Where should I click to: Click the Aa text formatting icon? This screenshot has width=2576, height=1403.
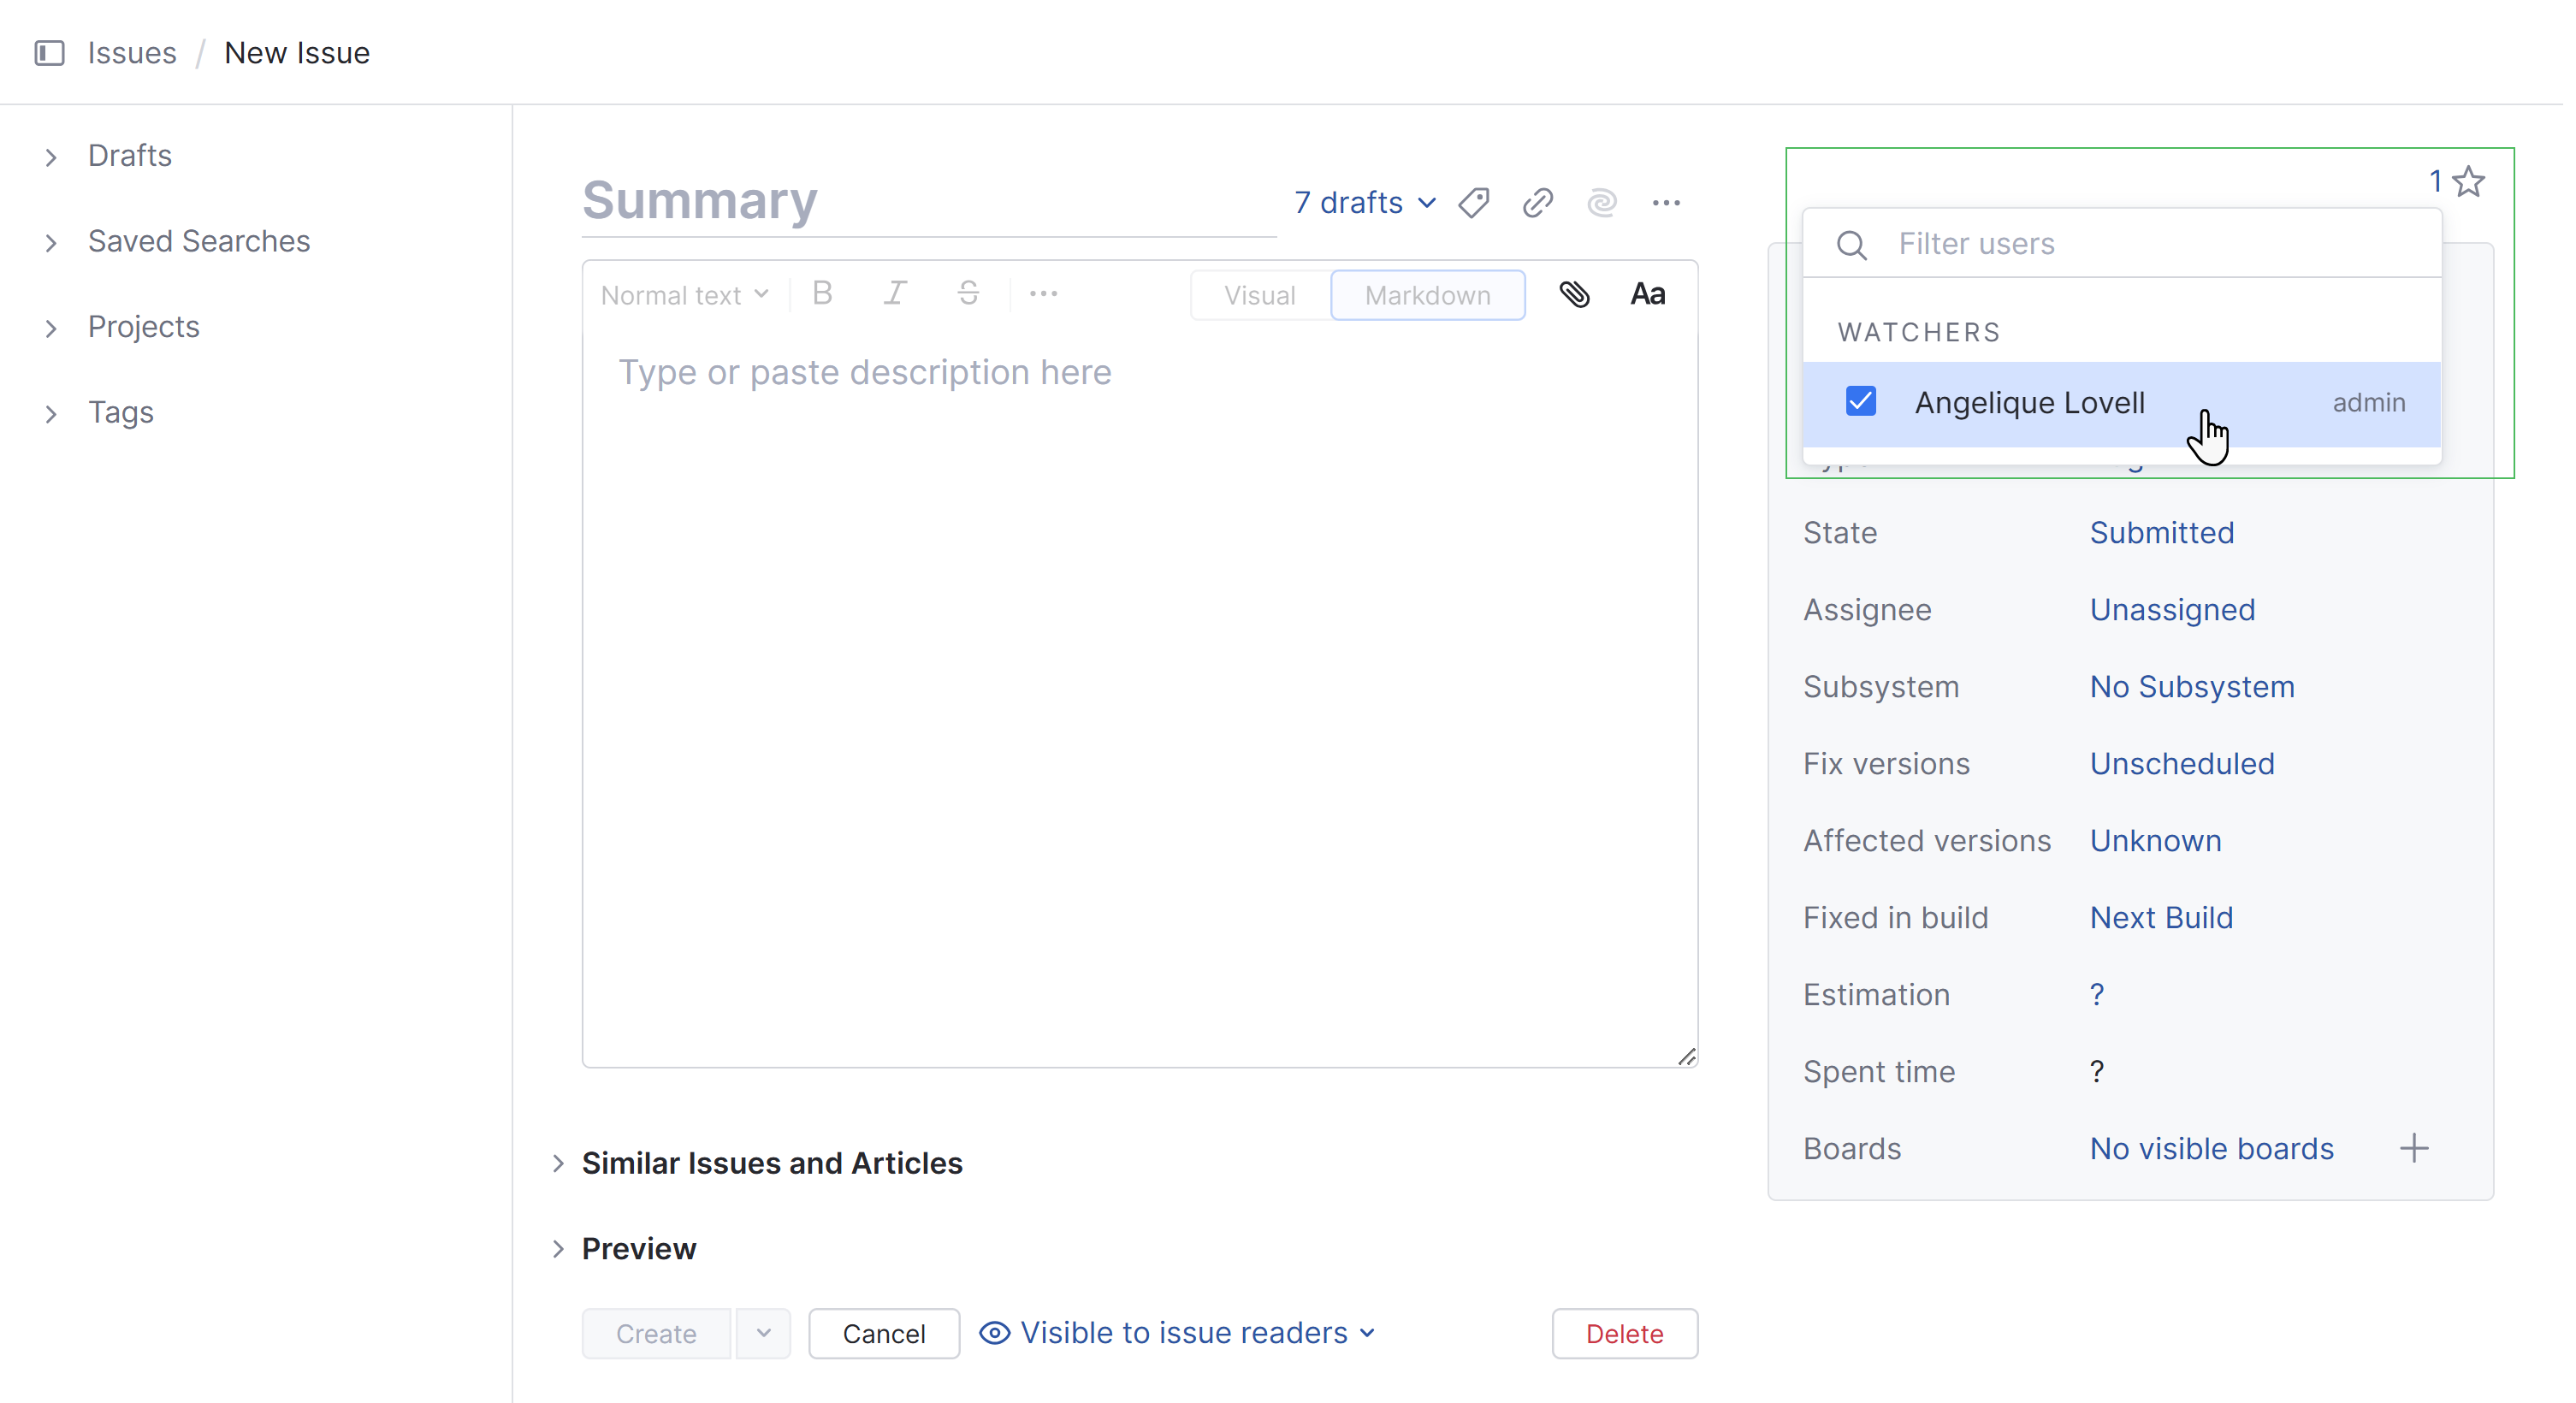coord(1647,294)
